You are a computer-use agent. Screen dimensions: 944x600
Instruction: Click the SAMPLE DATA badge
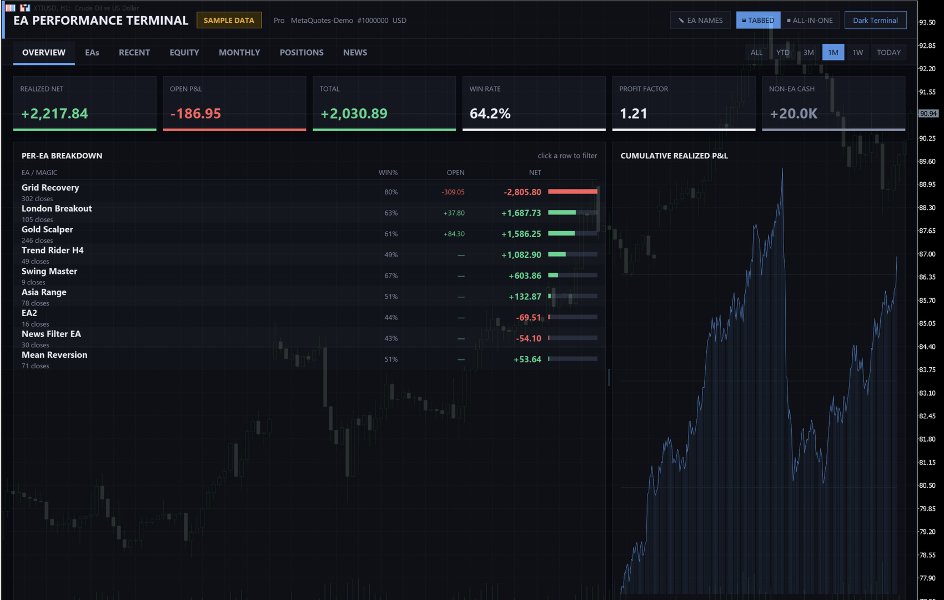click(229, 20)
